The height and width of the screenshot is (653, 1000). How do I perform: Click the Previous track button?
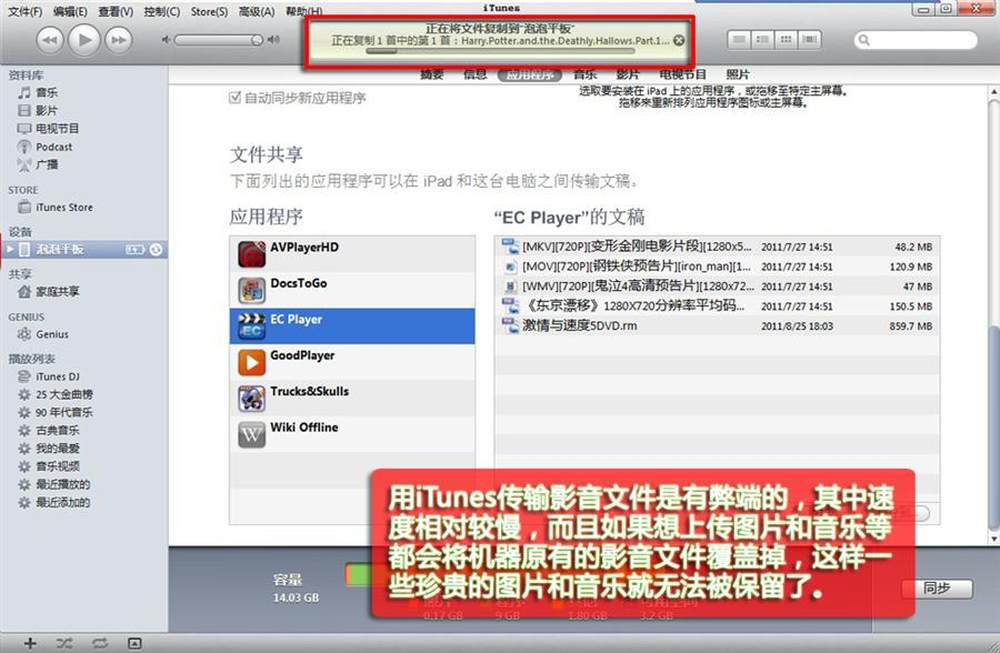point(50,40)
